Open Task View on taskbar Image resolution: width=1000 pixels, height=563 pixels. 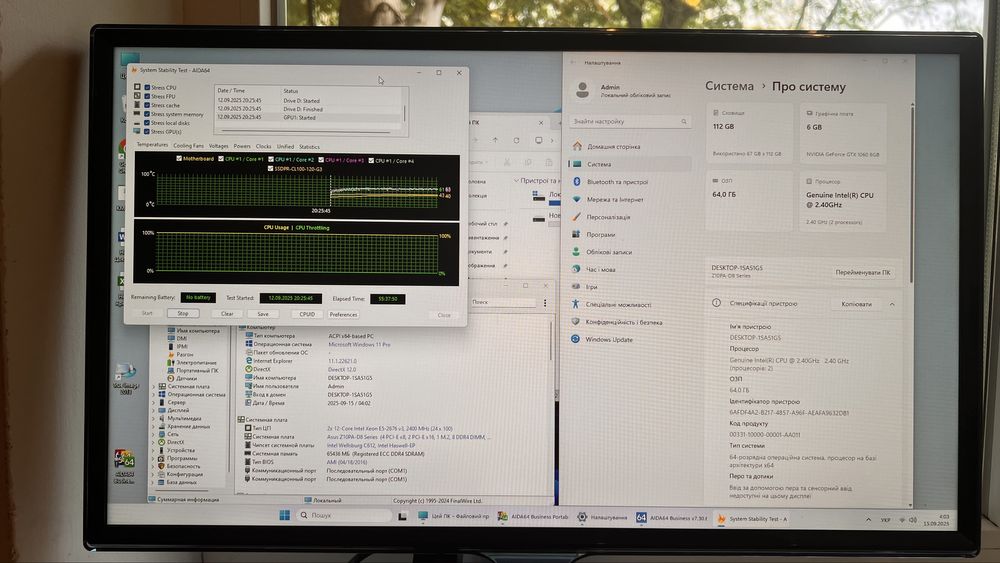(x=402, y=516)
